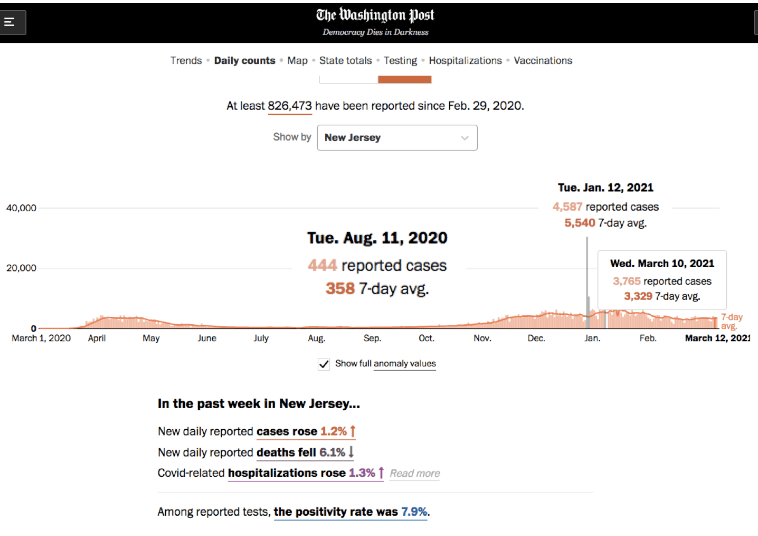Jump to the Vaccinations section
This screenshot has height=536, width=758.
pos(543,61)
